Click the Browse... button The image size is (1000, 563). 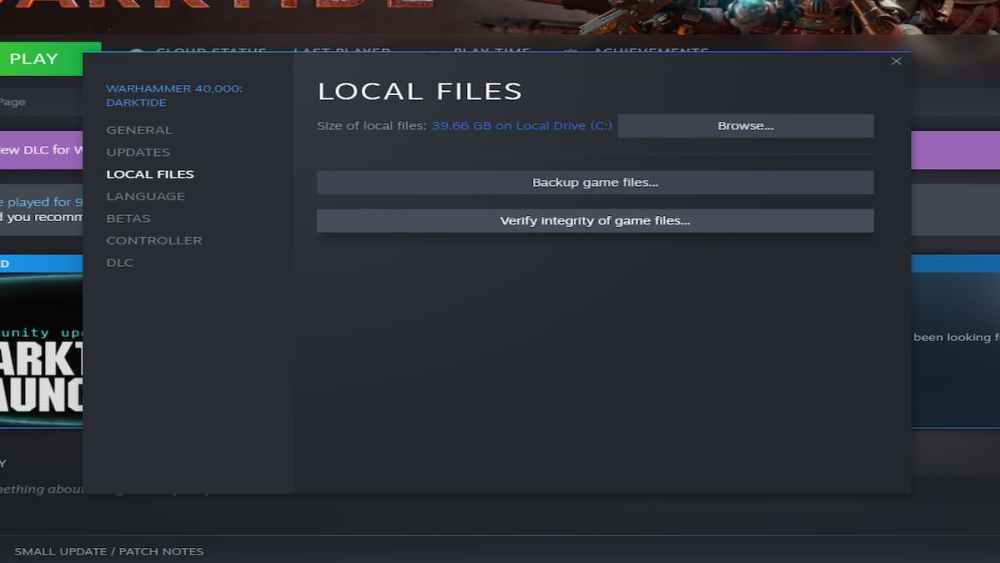tap(745, 126)
